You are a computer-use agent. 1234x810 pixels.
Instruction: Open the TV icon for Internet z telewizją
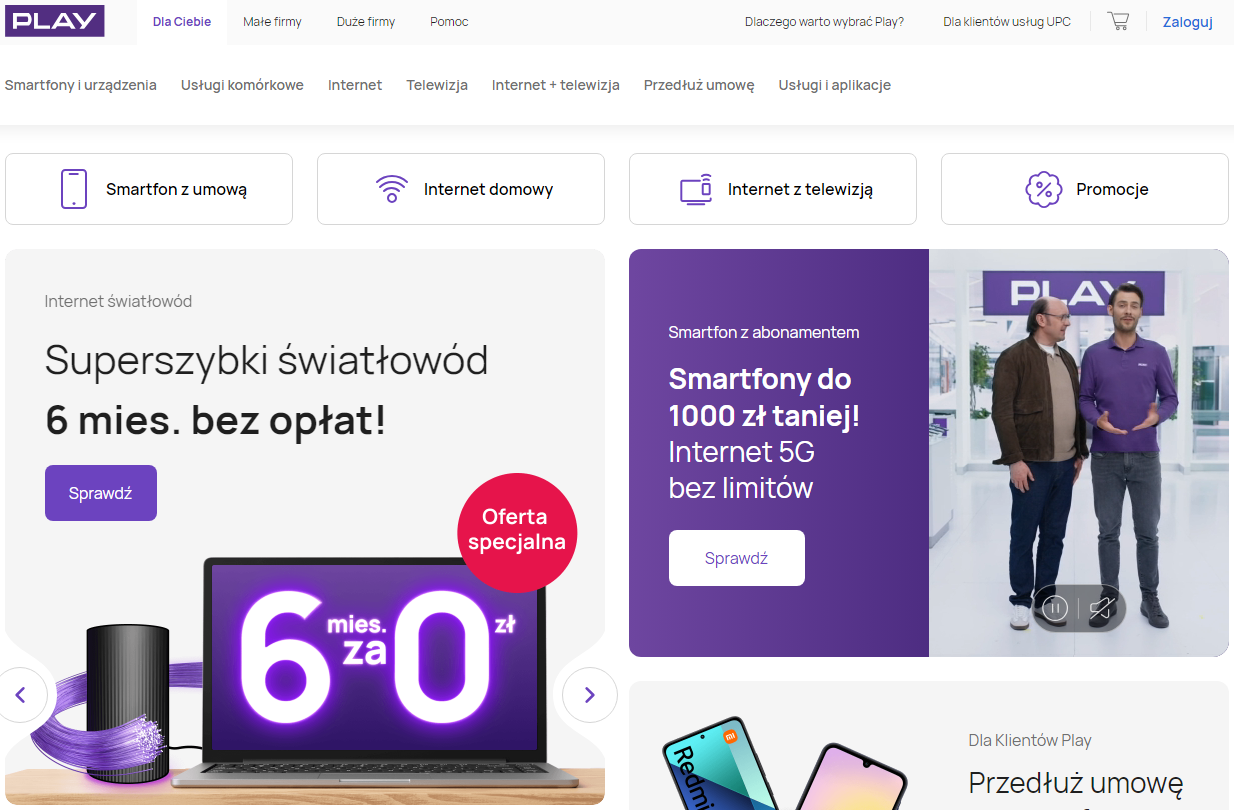click(x=696, y=189)
